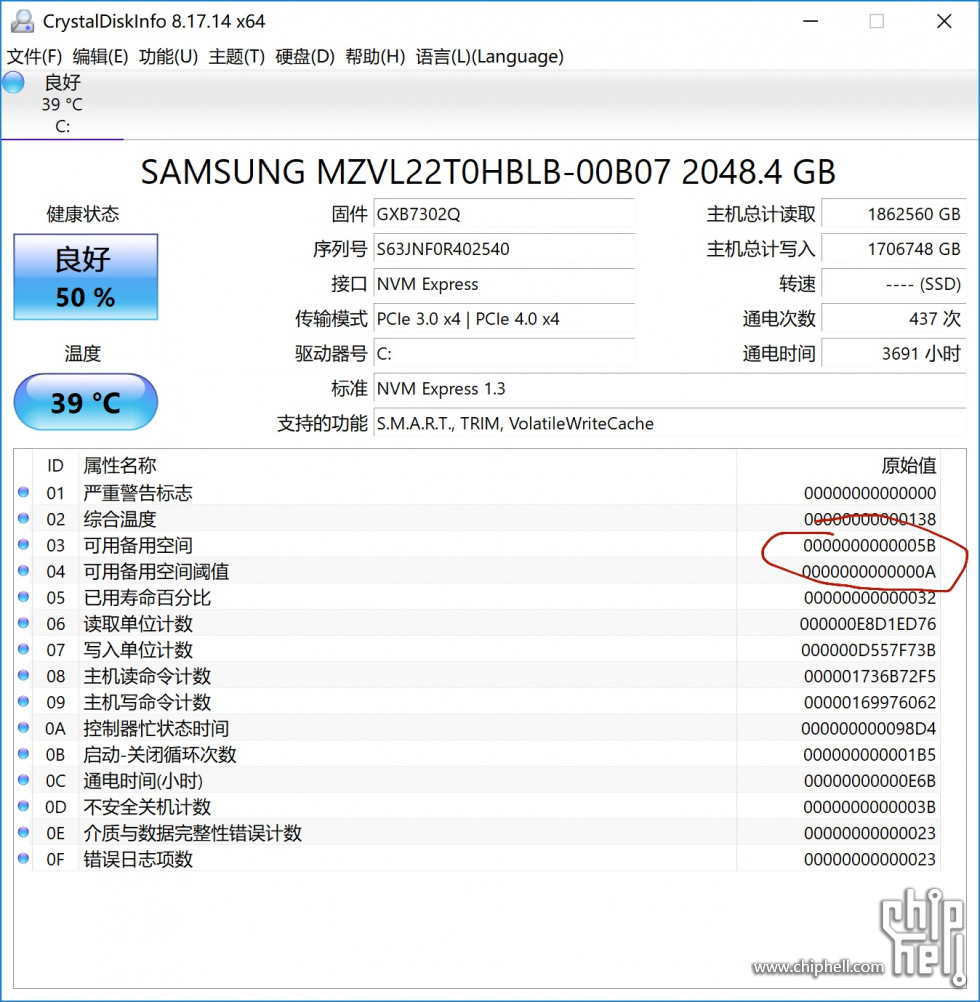Viewport: 980px width, 1002px height.
Task: Click status dot for row 07 写入单位计数
Action: [x=24, y=649]
